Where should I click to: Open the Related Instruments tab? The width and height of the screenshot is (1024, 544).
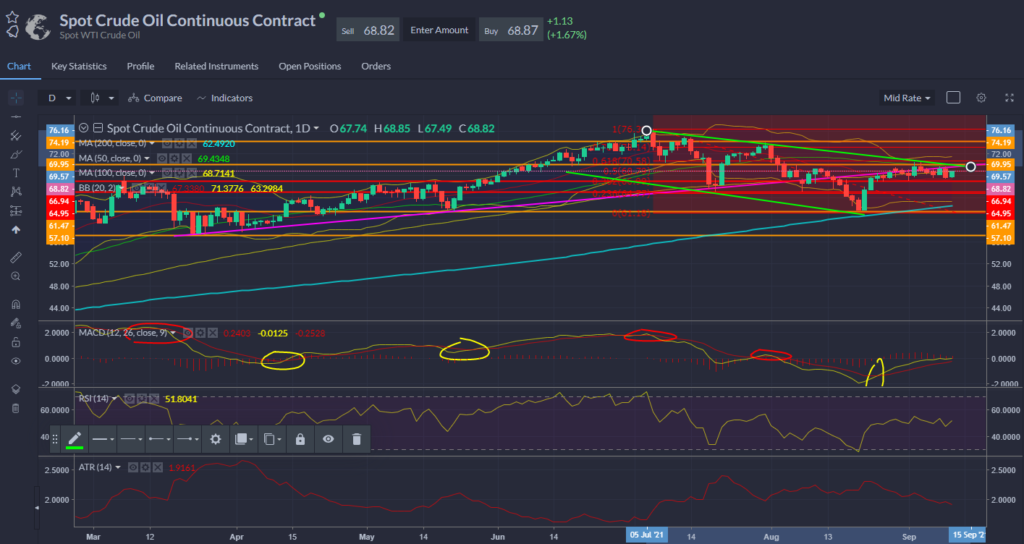[x=216, y=66]
